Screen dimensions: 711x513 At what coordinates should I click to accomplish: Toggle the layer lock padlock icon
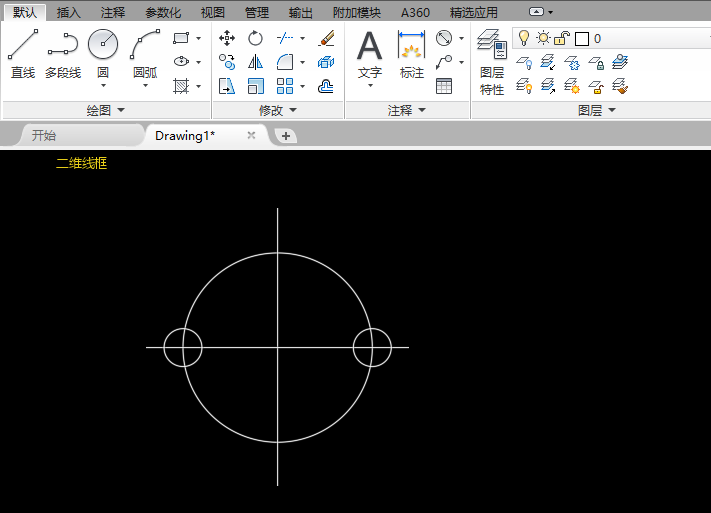(x=562, y=38)
